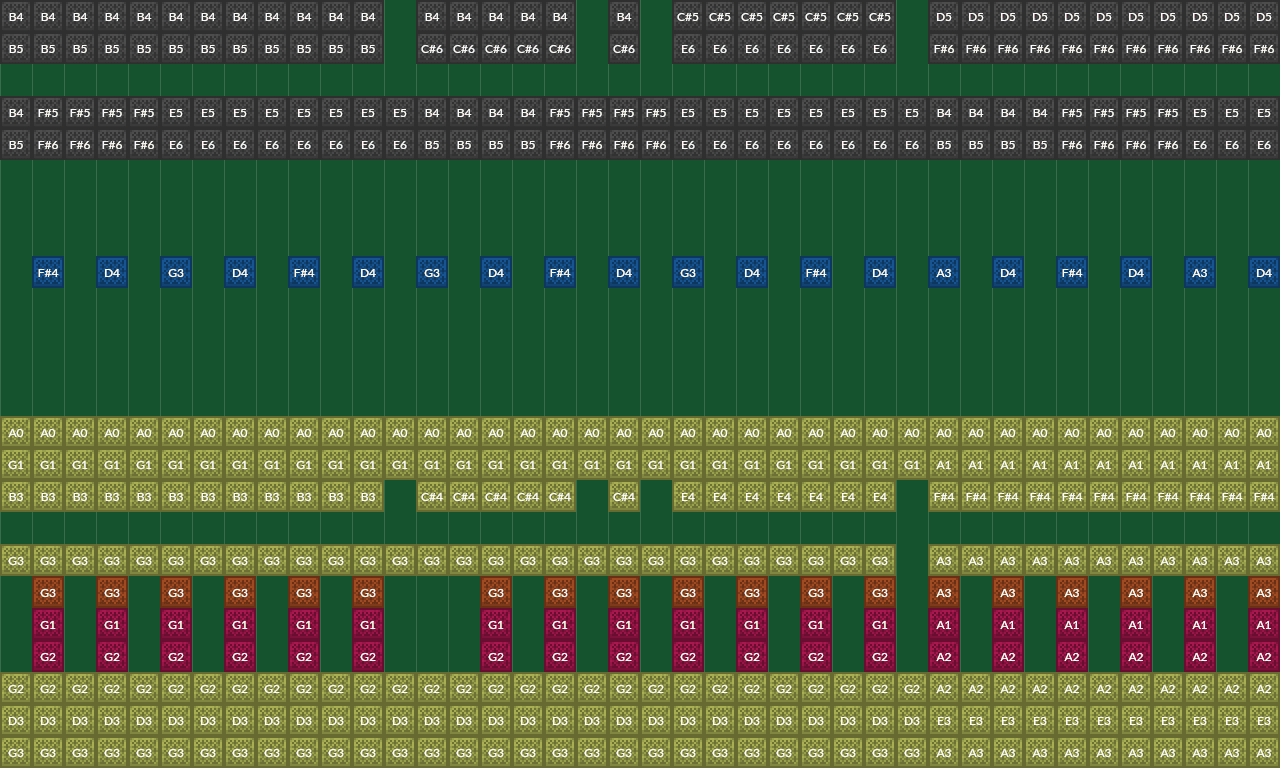Click the first A1 block in olive G1 row
The height and width of the screenshot is (768, 1280).
click(944, 465)
